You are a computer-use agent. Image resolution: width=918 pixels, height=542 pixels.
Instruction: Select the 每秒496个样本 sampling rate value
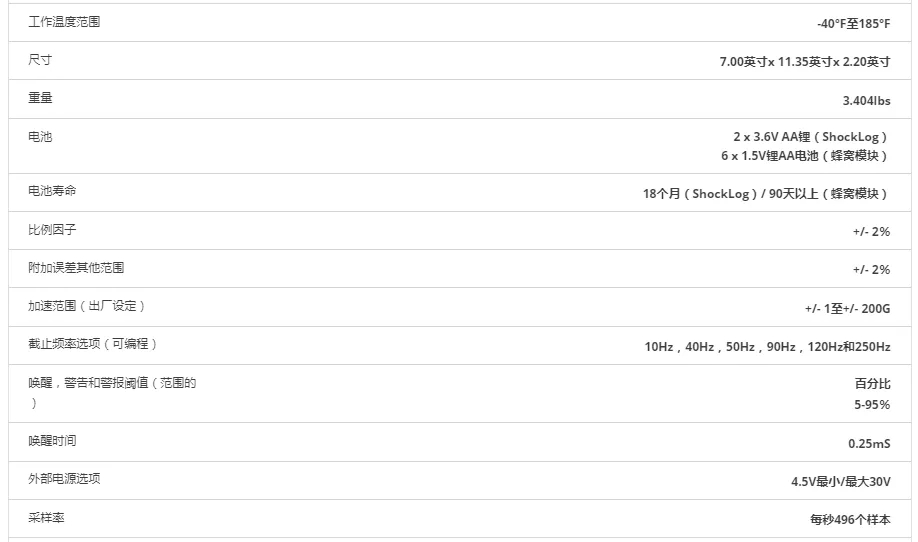tap(850, 519)
